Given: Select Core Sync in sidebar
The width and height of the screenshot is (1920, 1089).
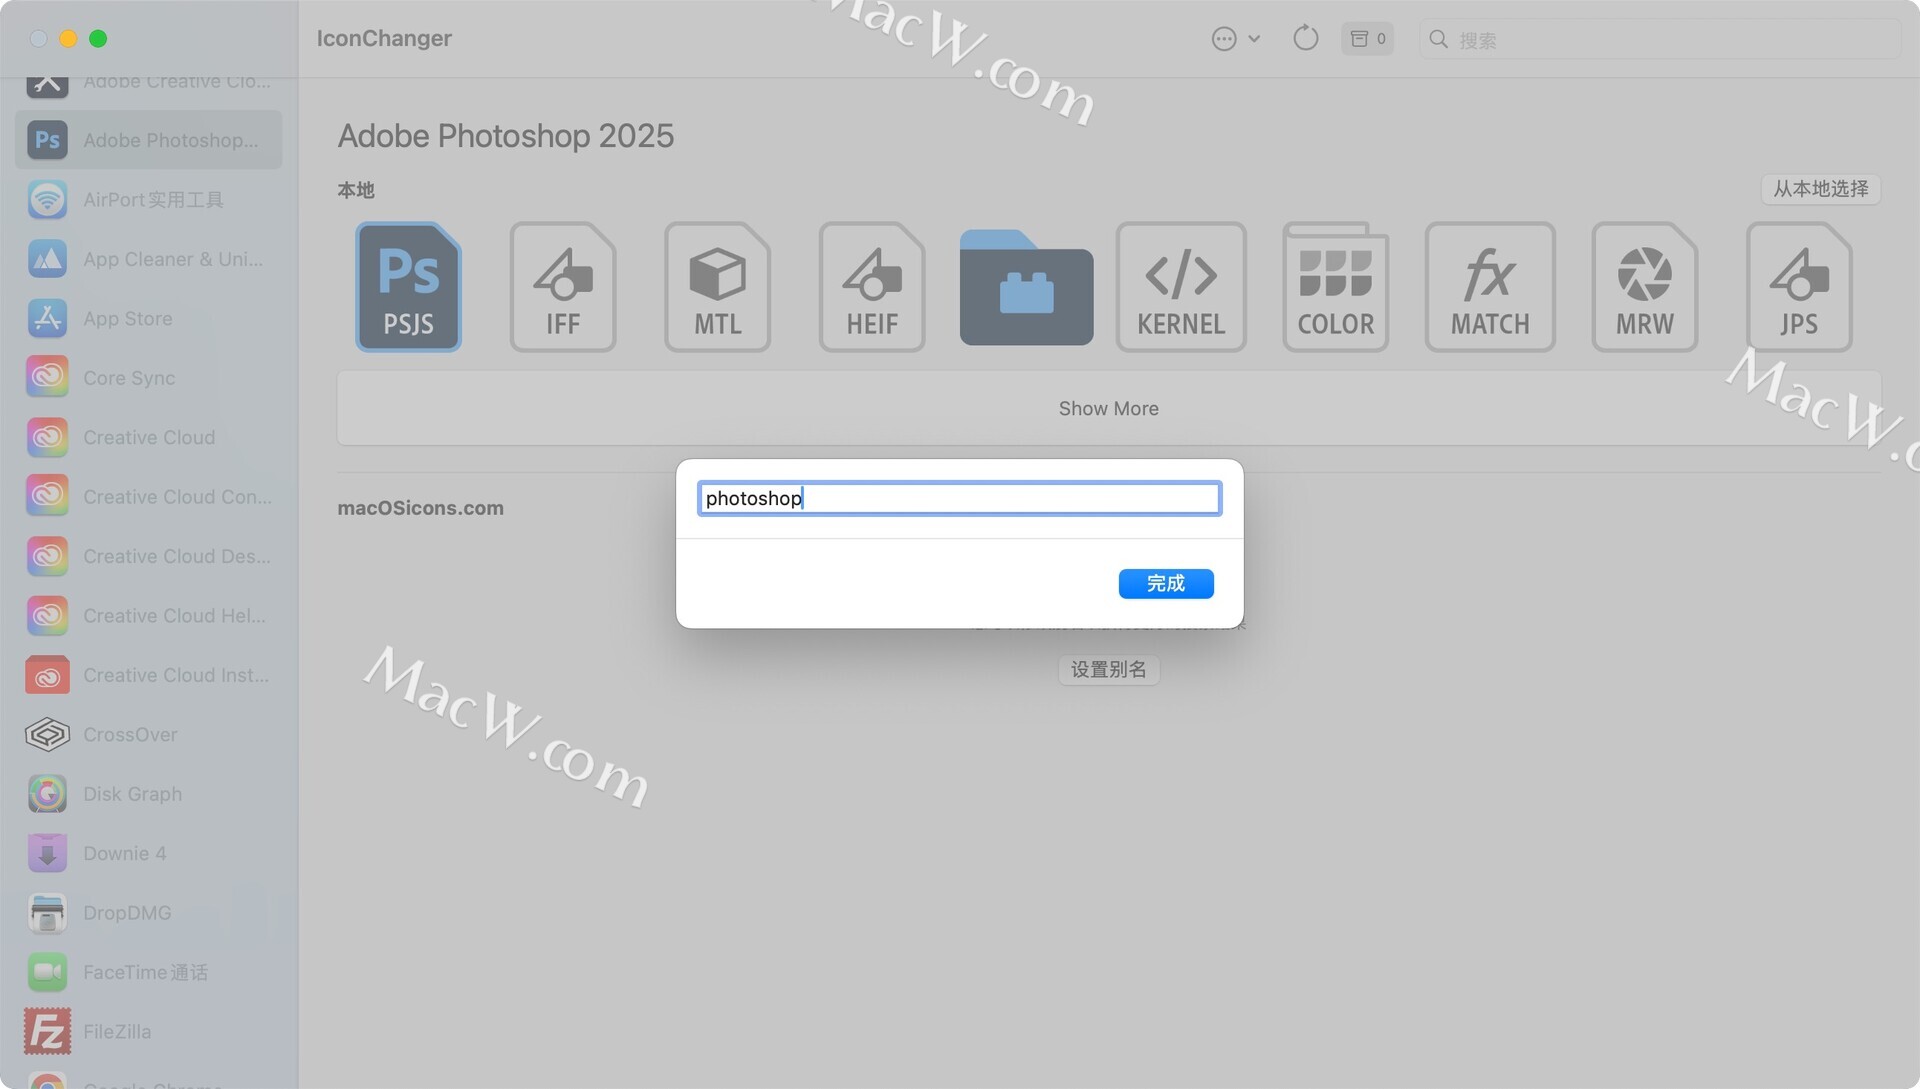Looking at the screenshot, I should 148,378.
